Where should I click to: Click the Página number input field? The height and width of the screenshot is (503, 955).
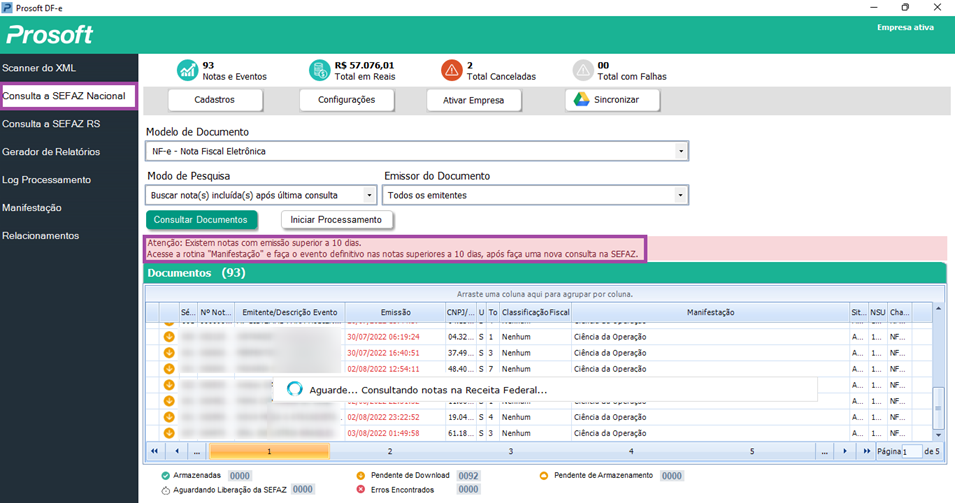click(911, 452)
